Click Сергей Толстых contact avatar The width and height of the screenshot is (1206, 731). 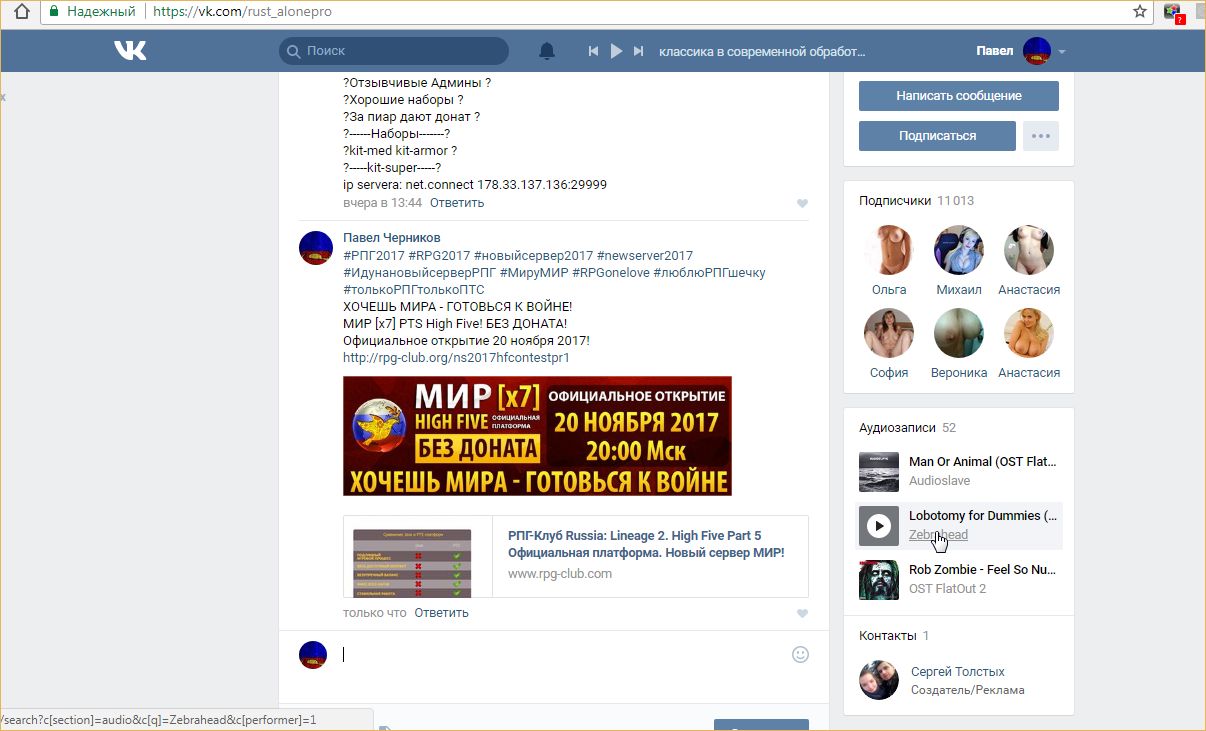[x=879, y=680]
